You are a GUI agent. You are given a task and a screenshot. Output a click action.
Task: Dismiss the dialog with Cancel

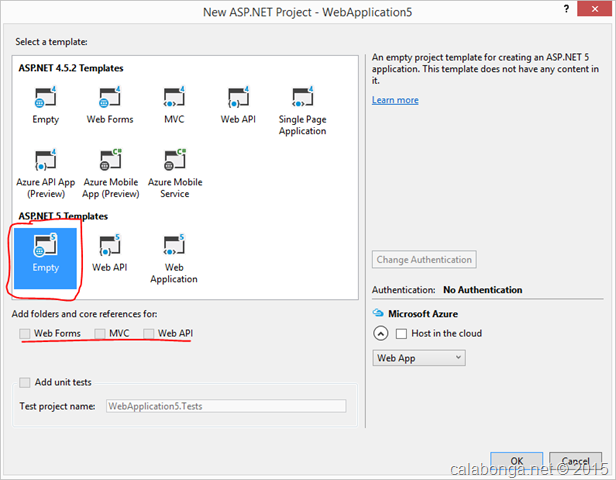(576, 460)
